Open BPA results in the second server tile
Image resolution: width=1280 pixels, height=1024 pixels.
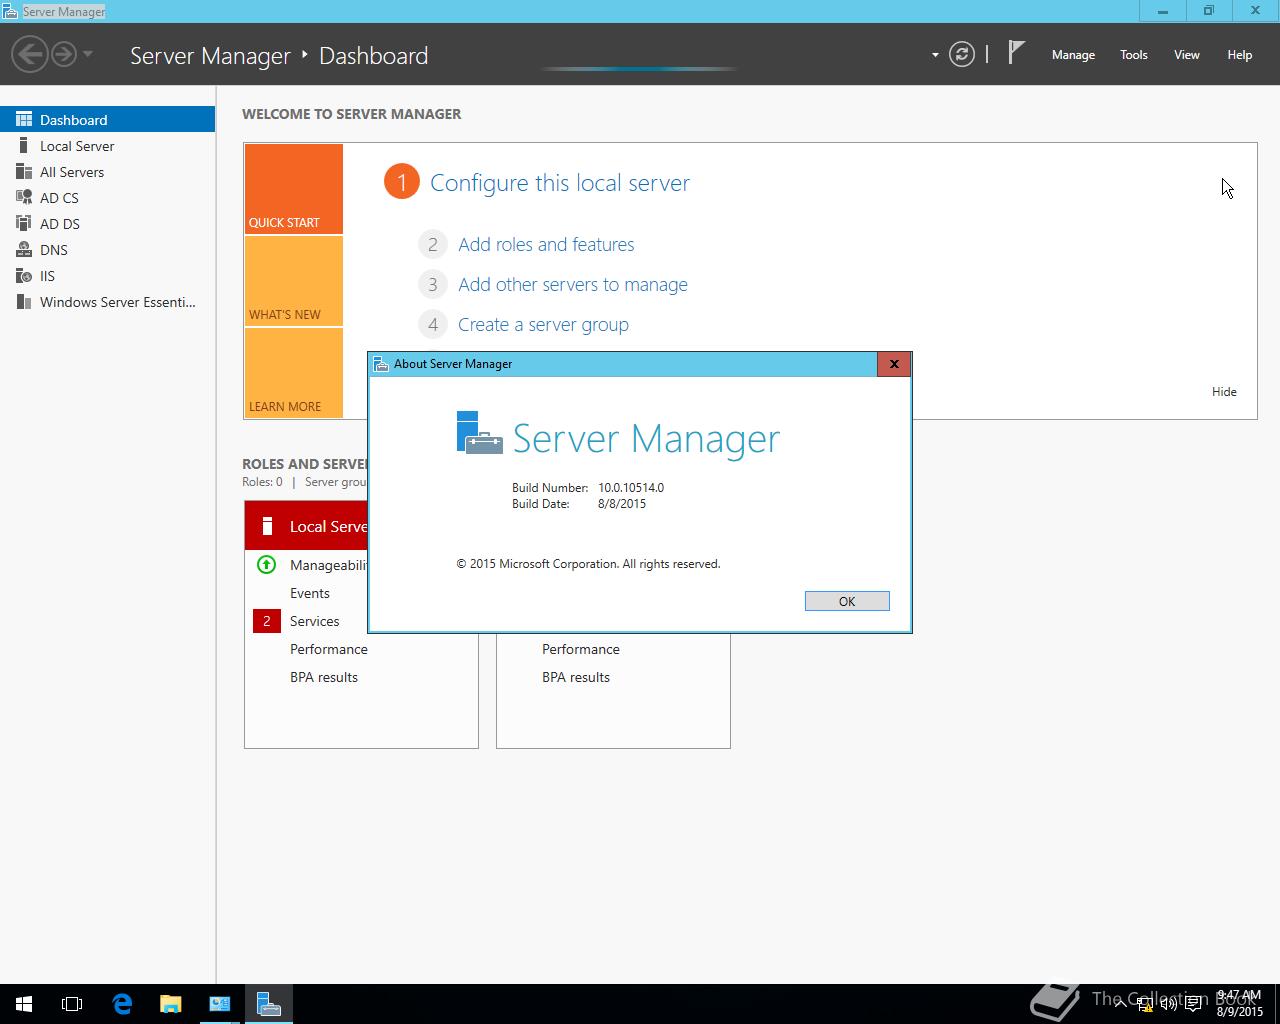pos(576,677)
